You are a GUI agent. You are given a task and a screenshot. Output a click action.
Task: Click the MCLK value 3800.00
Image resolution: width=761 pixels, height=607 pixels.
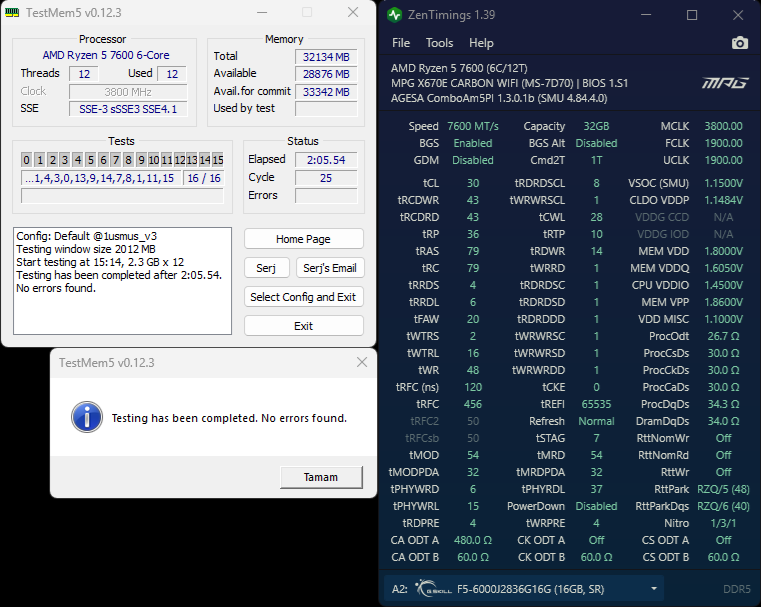click(723, 126)
